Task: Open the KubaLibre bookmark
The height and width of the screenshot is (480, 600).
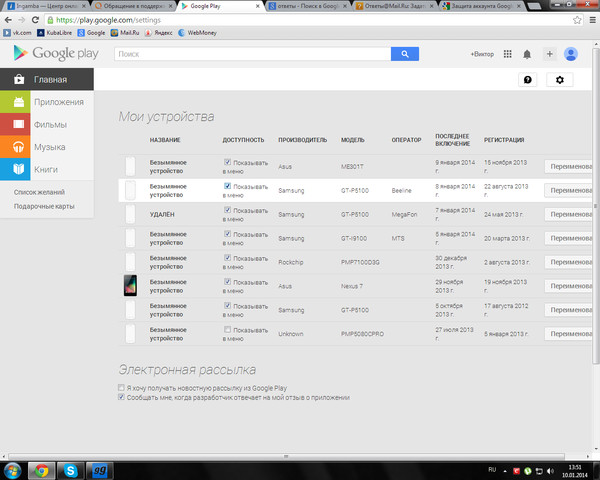Action: click(54, 33)
